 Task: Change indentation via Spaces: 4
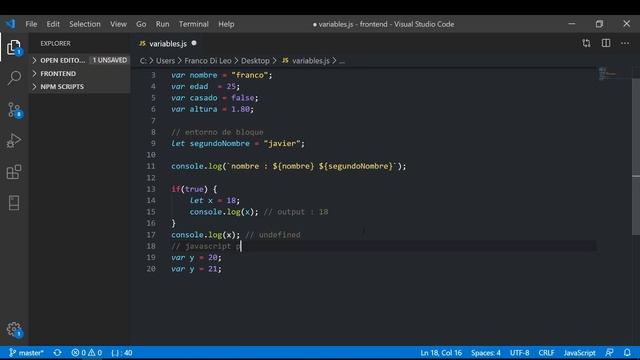click(x=486, y=353)
